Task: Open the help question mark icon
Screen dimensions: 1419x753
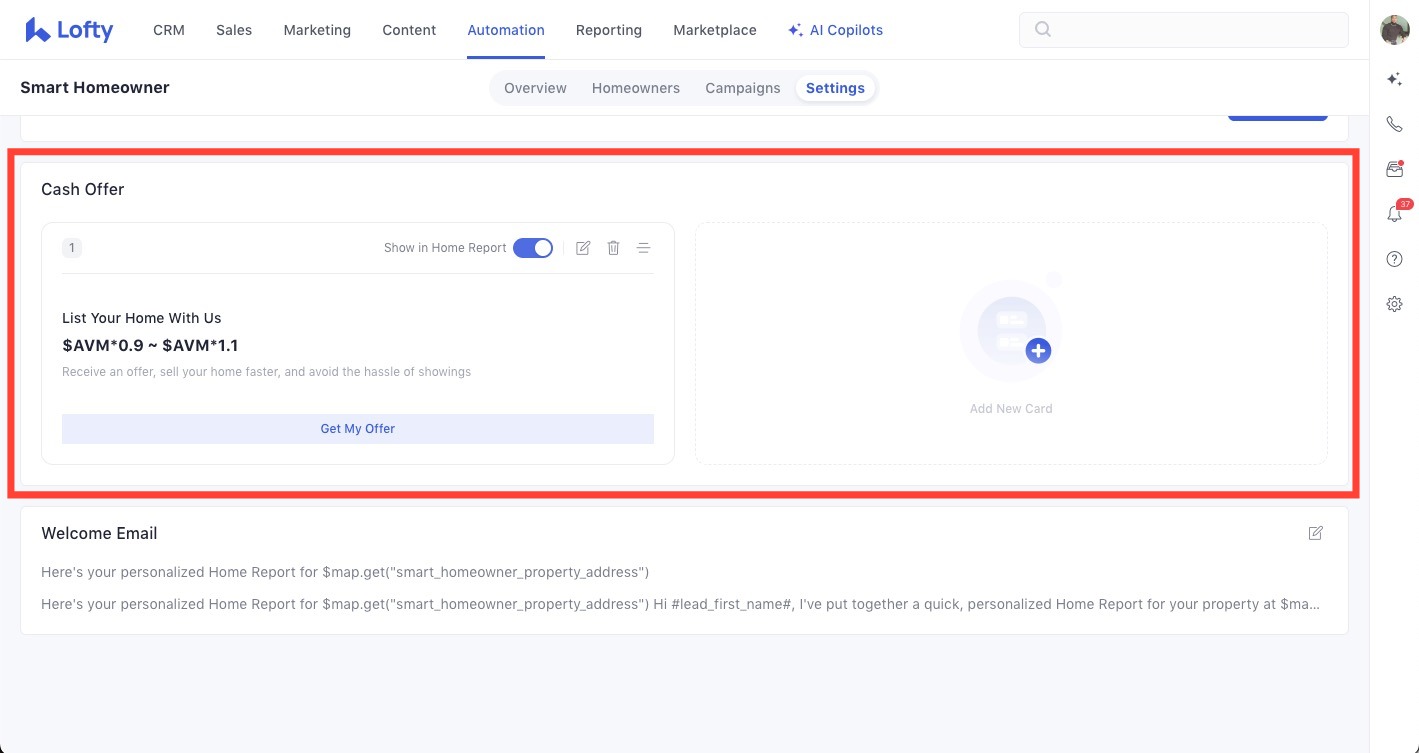Action: (x=1394, y=259)
